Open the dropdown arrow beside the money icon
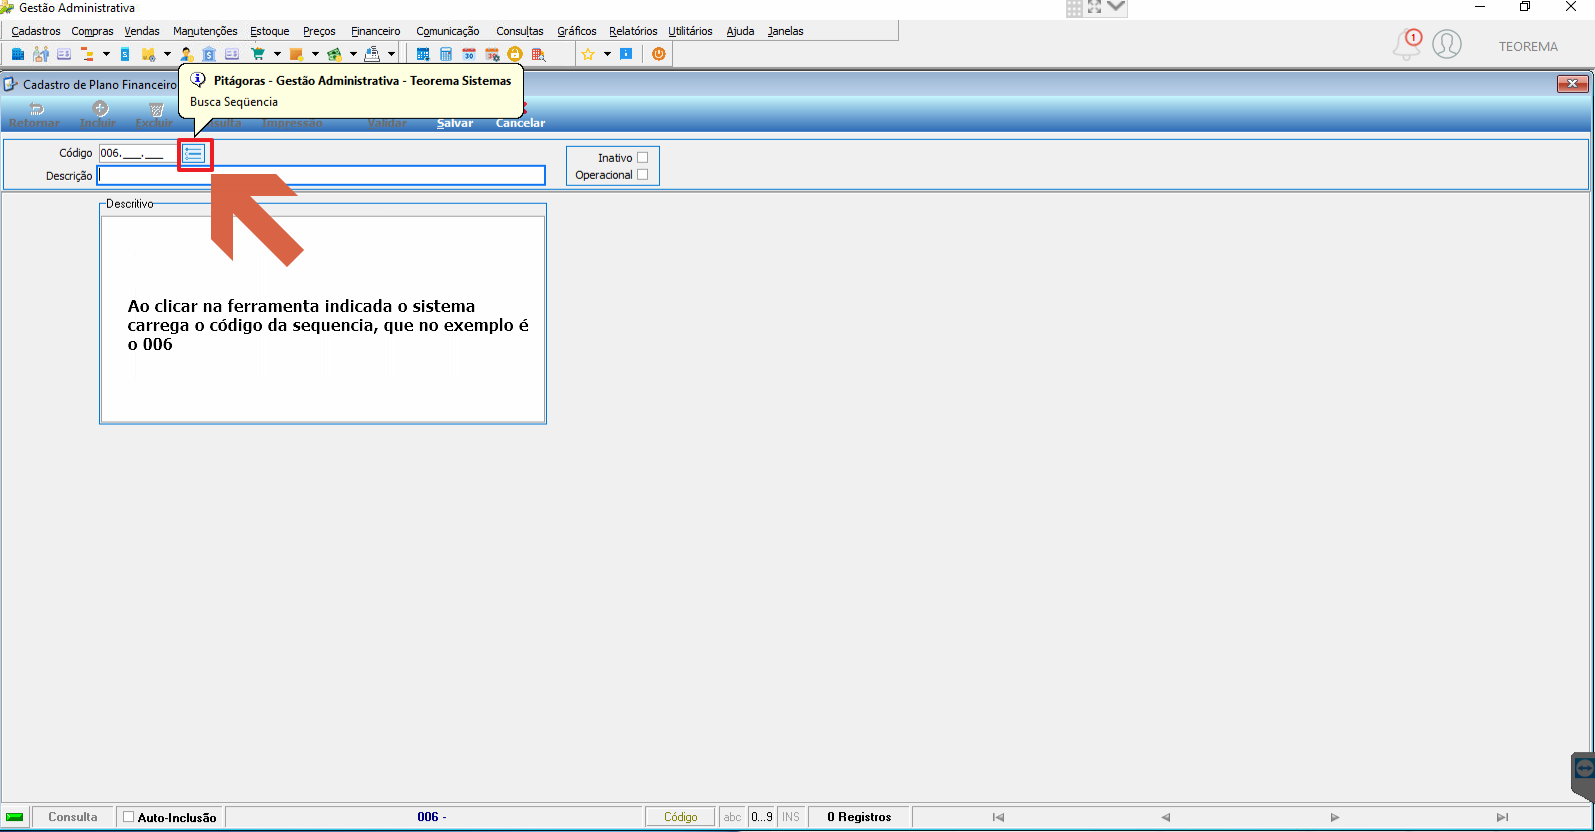The width and height of the screenshot is (1595, 832). [x=353, y=54]
